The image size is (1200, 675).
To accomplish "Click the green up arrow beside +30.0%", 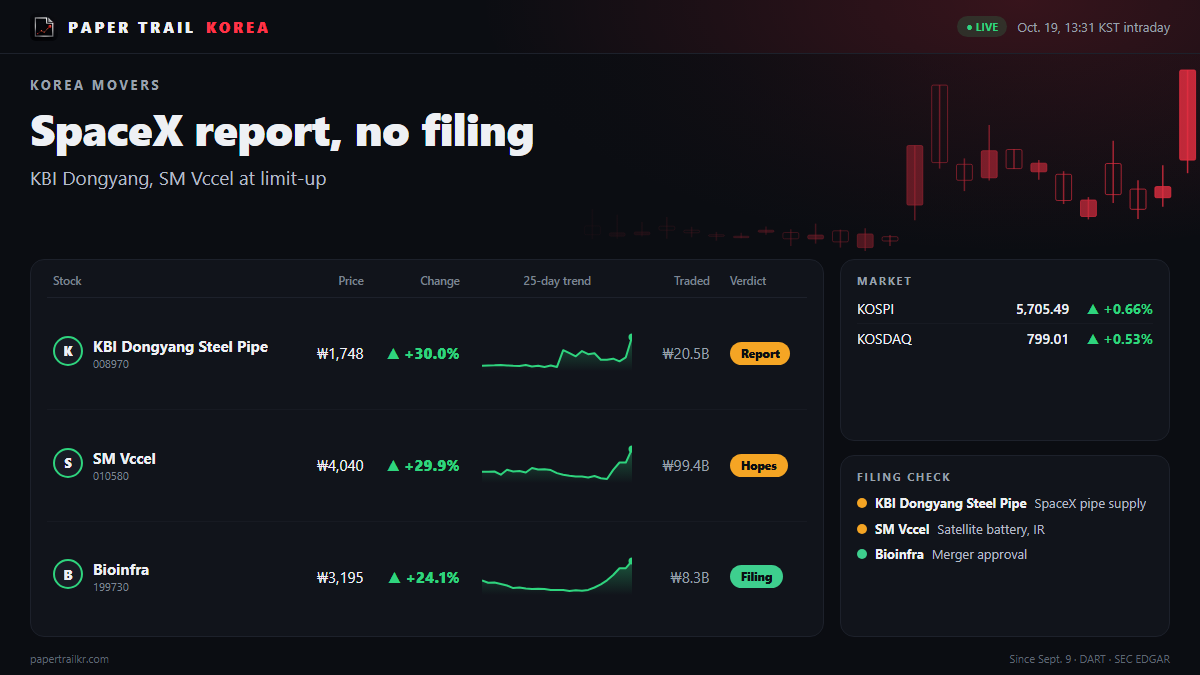I will pos(393,354).
